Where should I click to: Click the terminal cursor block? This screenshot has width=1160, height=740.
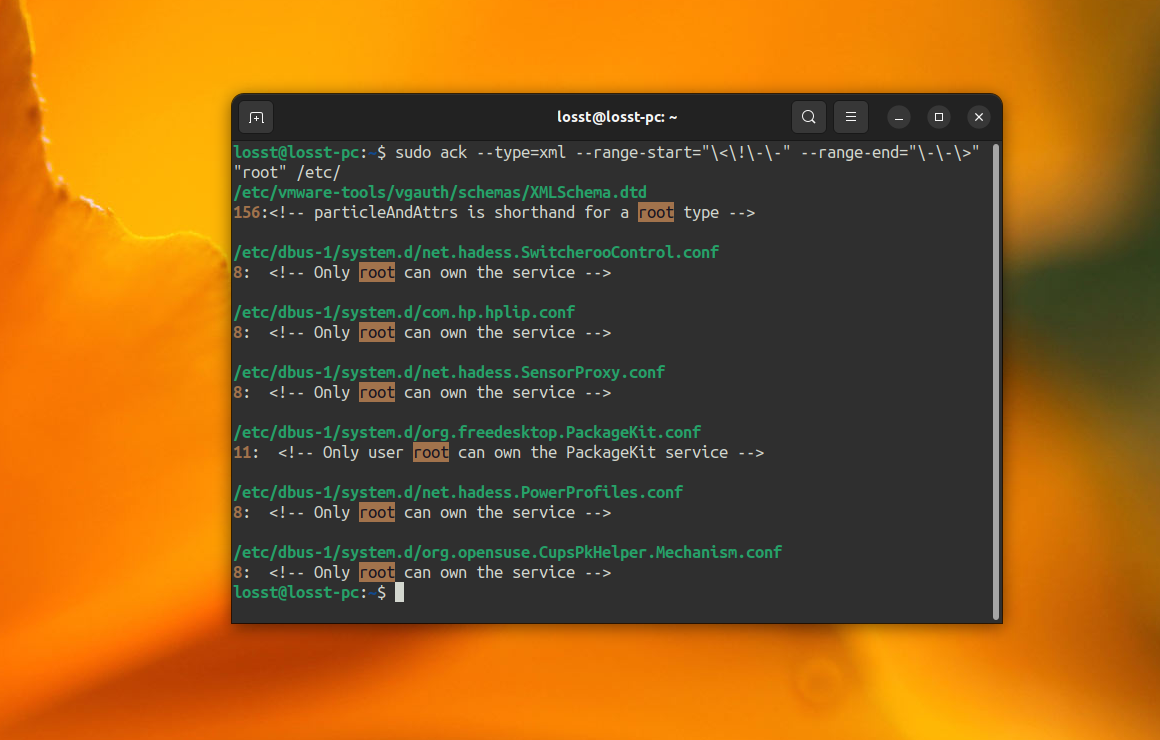coord(399,592)
